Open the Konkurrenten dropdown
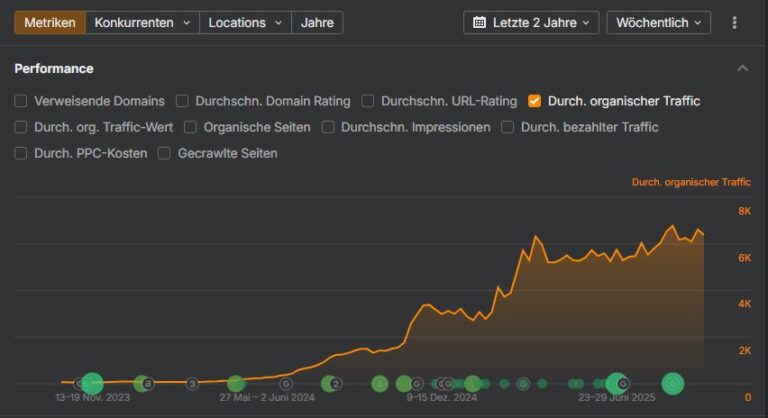This screenshot has height=418, width=768. point(142,22)
